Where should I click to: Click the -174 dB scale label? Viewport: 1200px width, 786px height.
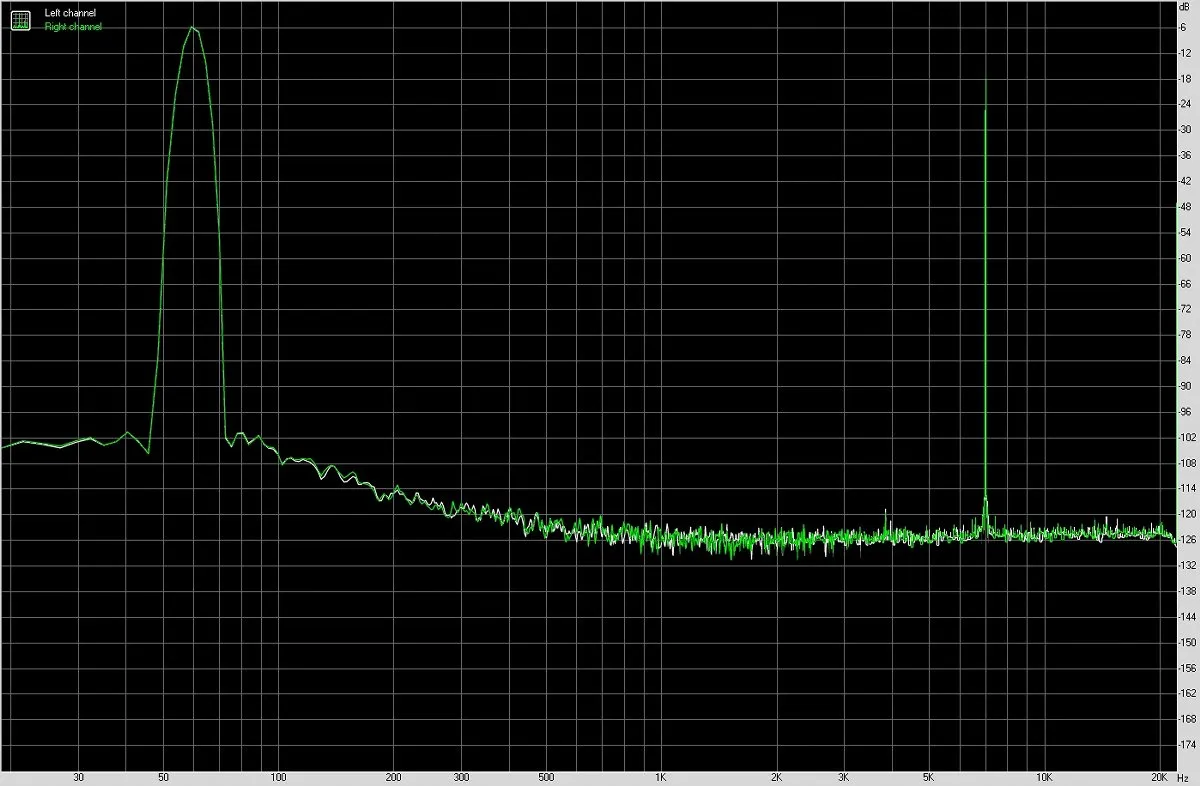click(x=1187, y=745)
